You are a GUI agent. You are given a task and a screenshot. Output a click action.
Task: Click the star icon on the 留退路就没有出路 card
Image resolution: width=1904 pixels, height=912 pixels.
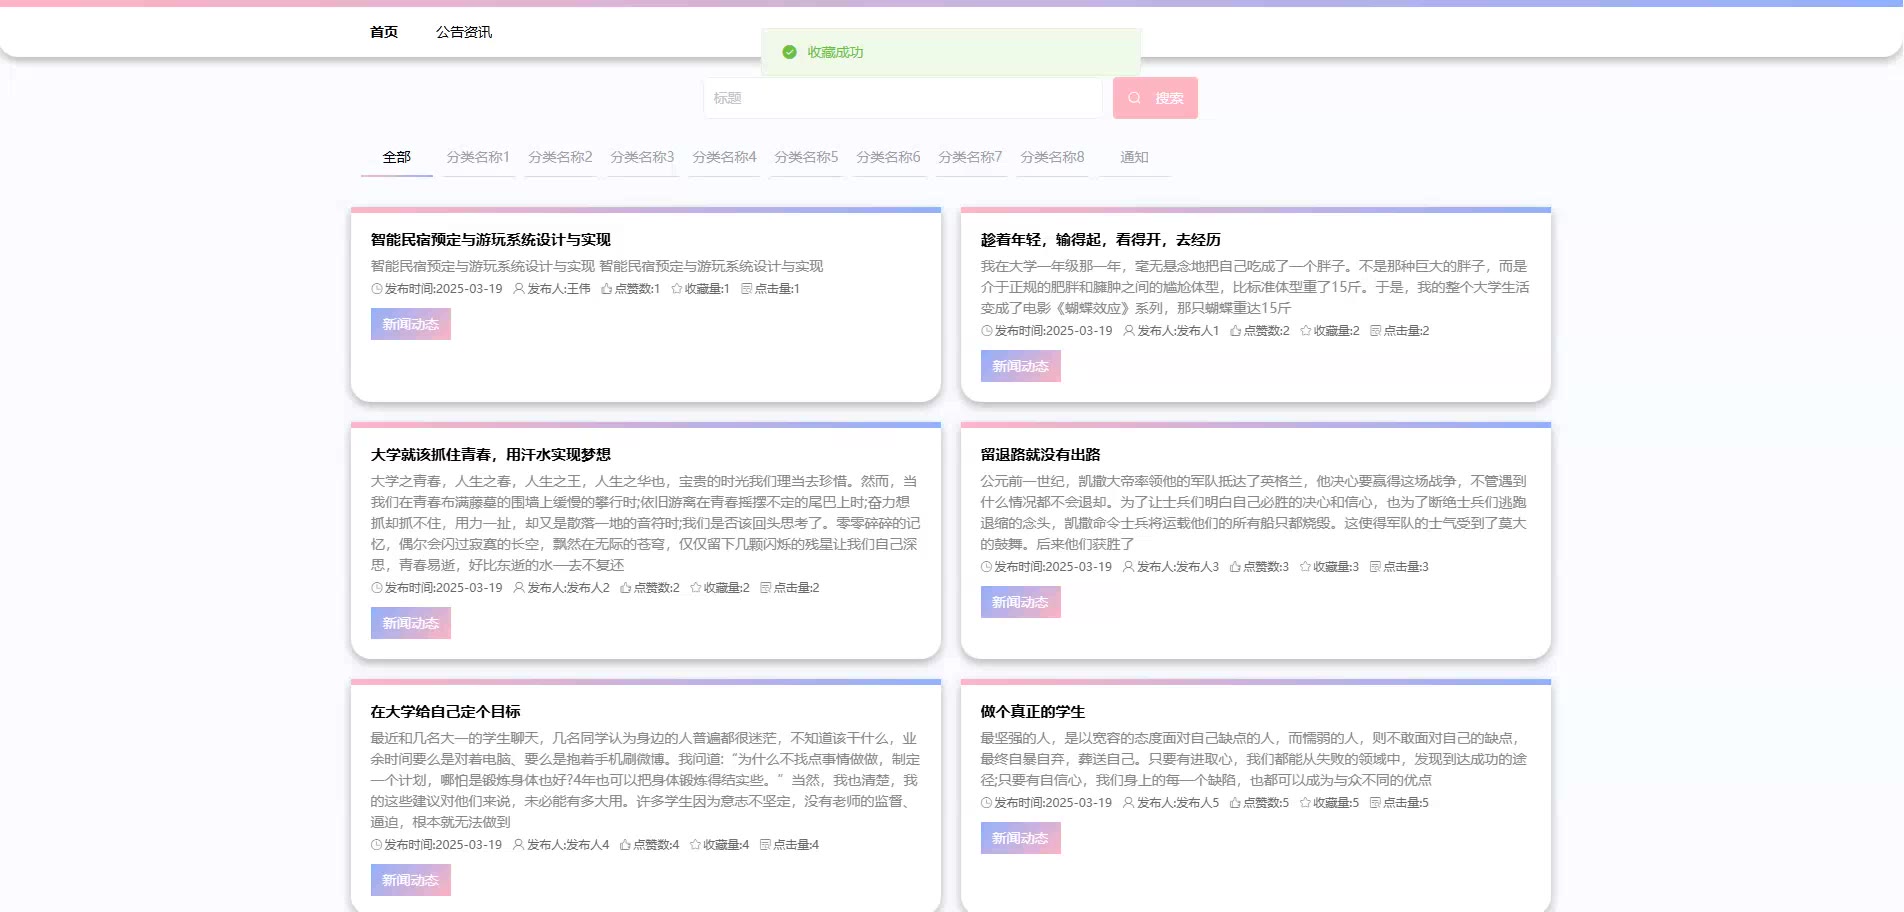(1306, 567)
